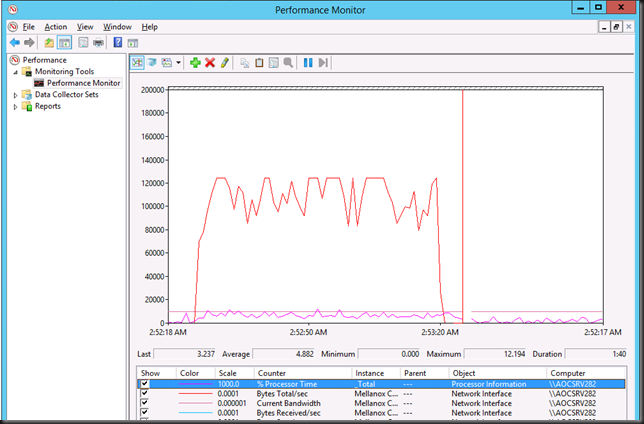
Task: Delete selected counter with red X
Action: [210, 62]
